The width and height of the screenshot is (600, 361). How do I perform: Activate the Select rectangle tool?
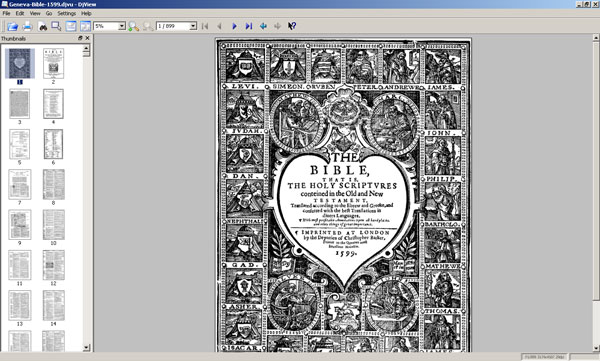56,26
